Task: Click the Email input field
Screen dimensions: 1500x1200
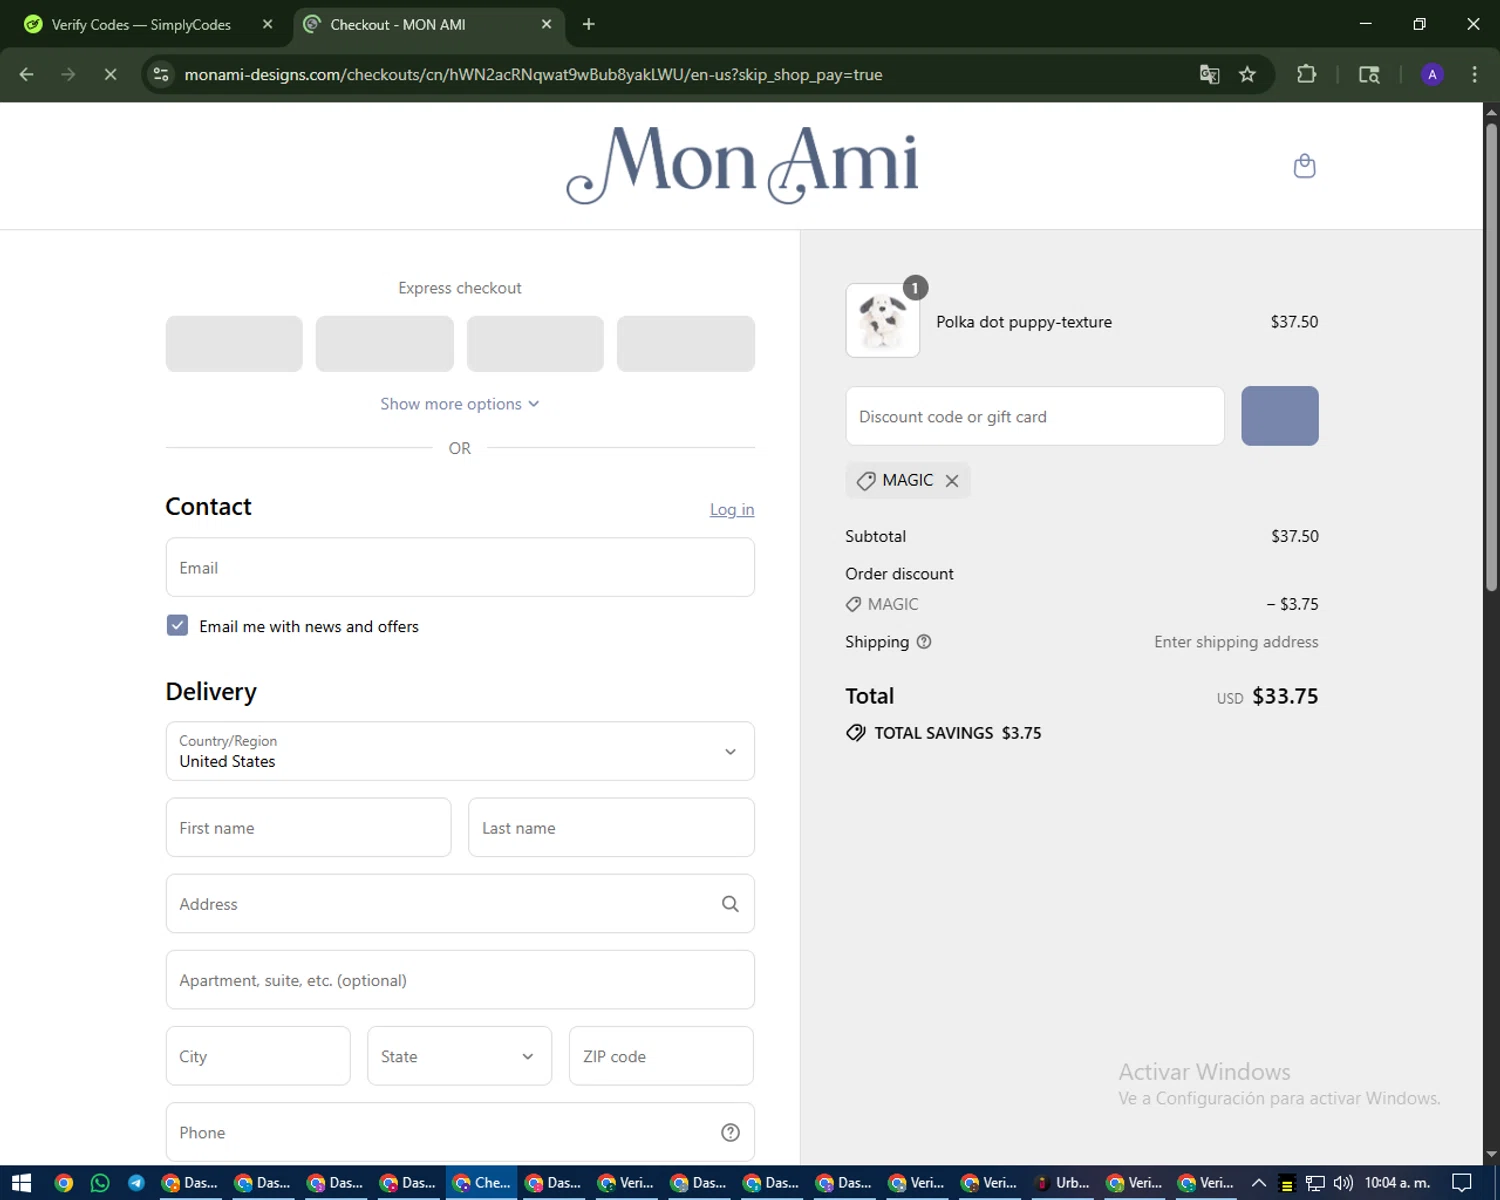Action: click(460, 567)
